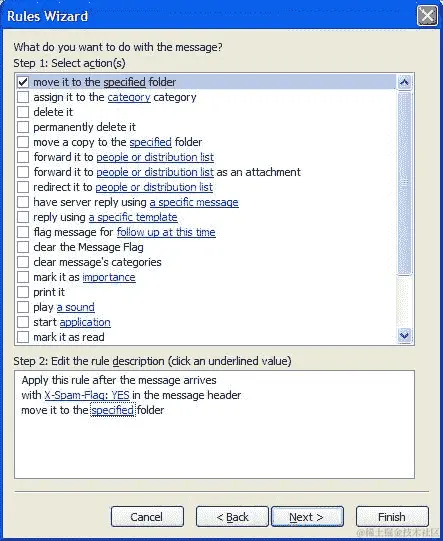Tick the 'play a sound' checkbox
Screen dimensions: 443x541
(23, 307)
